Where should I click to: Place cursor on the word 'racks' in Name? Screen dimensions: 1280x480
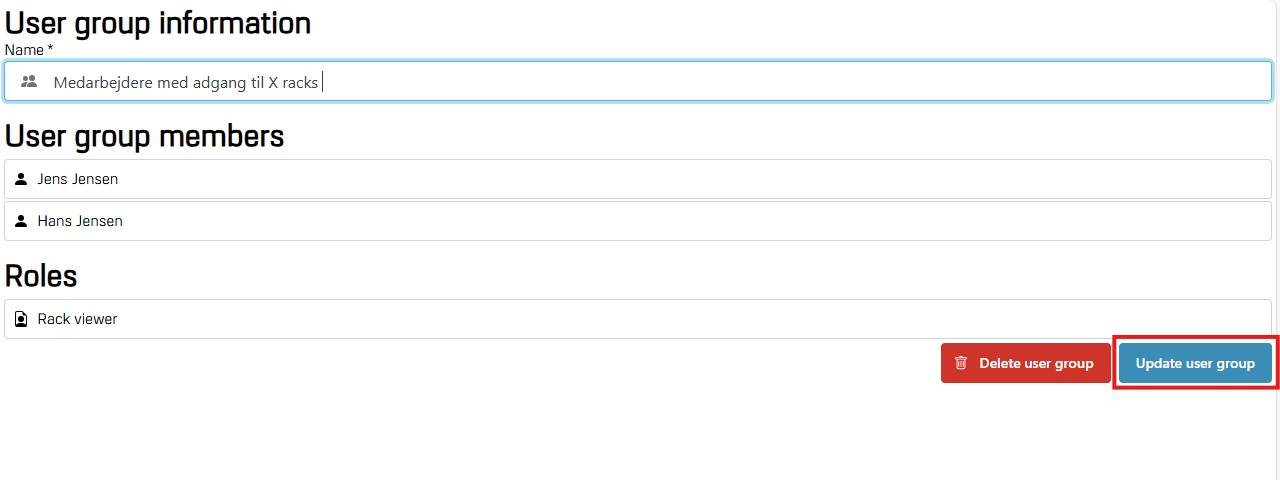tap(300, 83)
